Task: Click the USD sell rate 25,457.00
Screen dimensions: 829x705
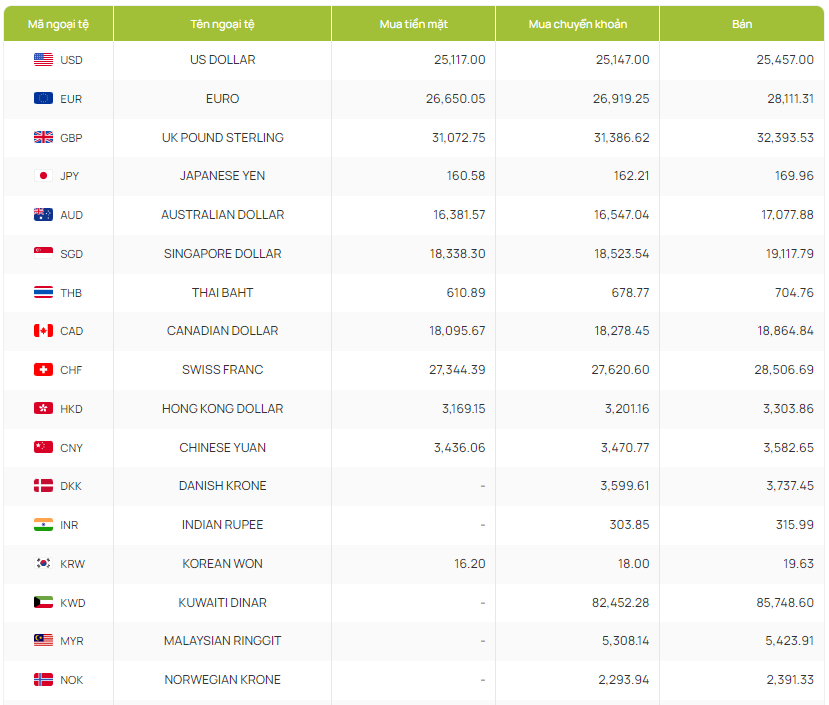Action: point(784,60)
